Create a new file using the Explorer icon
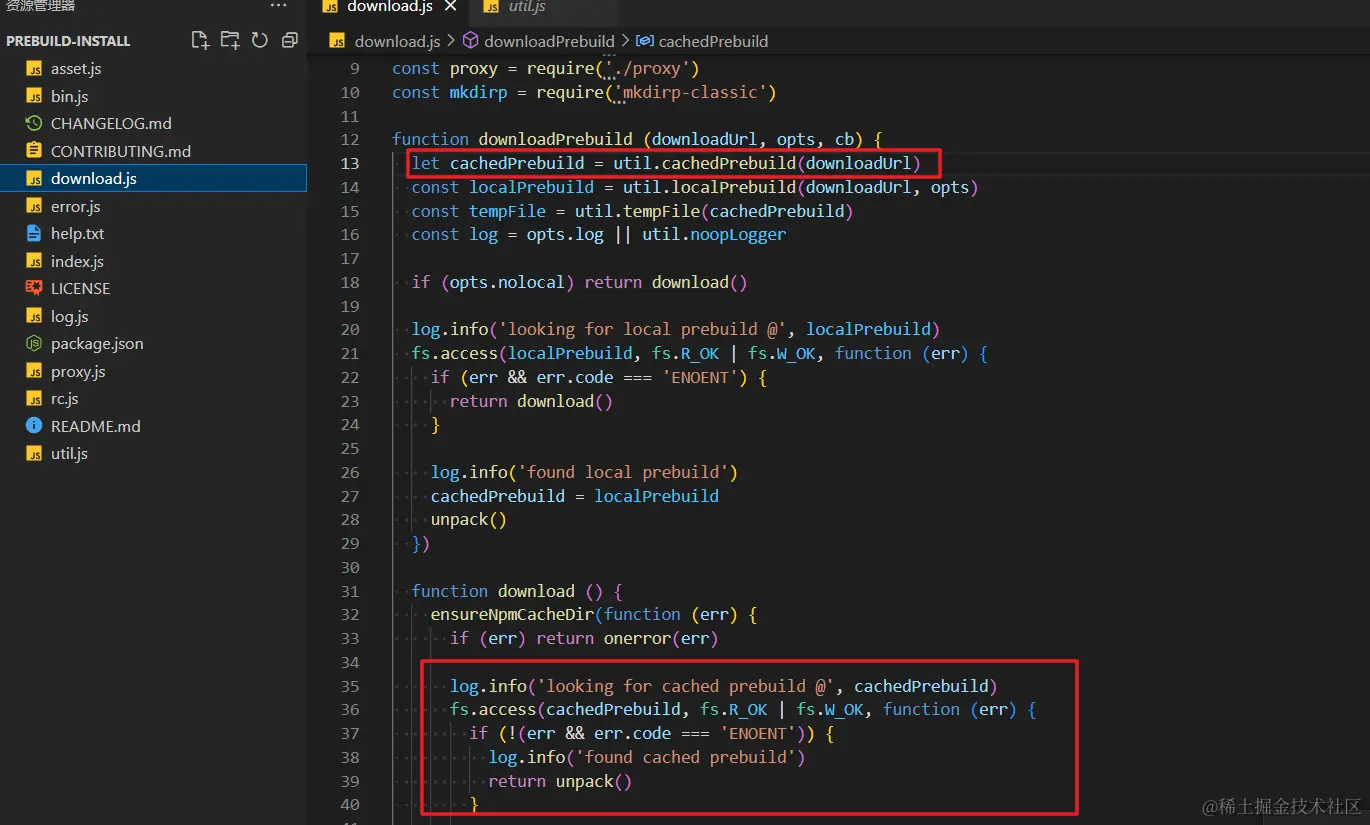 (x=199, y=40)
